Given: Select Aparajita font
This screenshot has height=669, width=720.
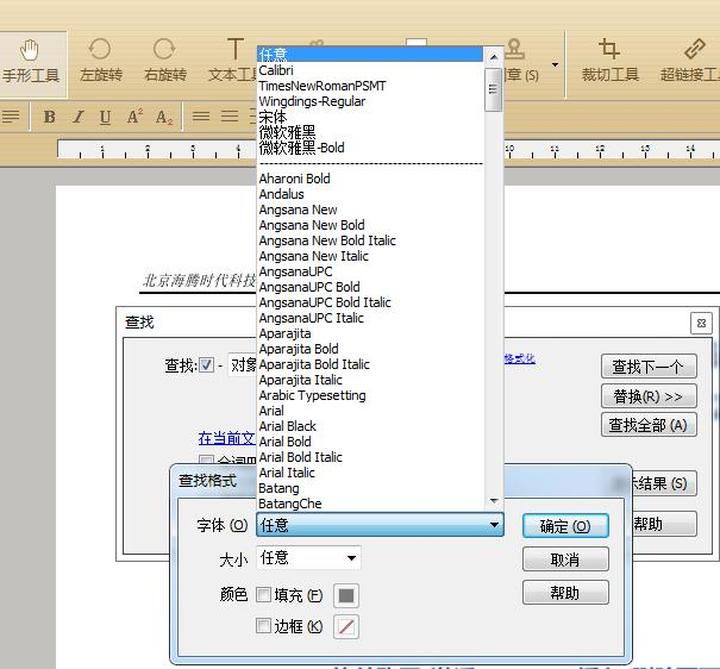Looking at the screenshot, I should 370,333.
